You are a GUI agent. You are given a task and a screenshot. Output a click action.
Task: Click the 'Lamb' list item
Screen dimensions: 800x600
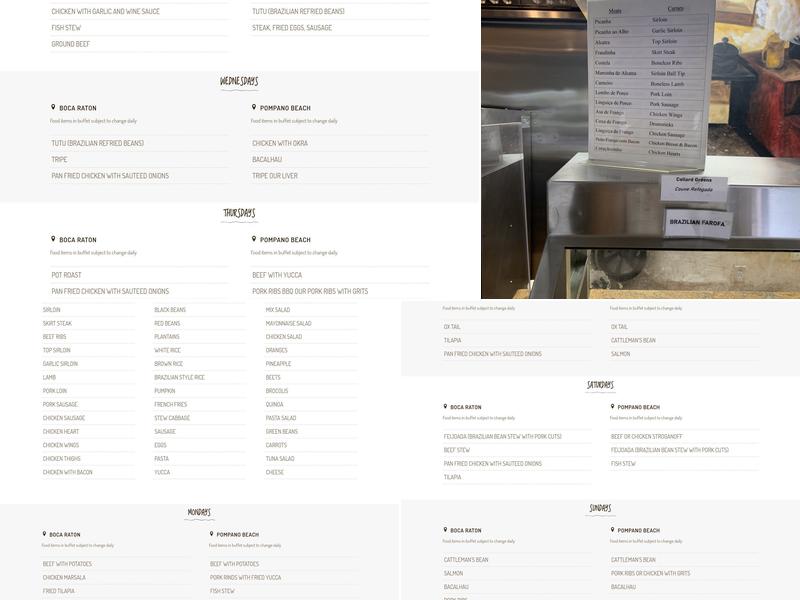coord(49,377)
